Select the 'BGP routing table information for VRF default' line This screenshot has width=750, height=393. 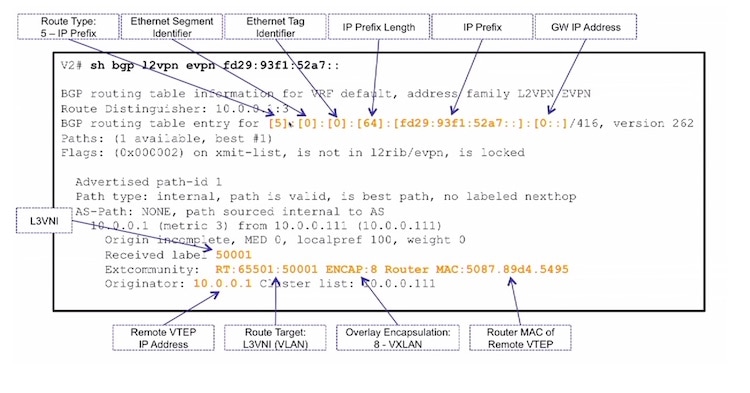click(x=326, y=94)
